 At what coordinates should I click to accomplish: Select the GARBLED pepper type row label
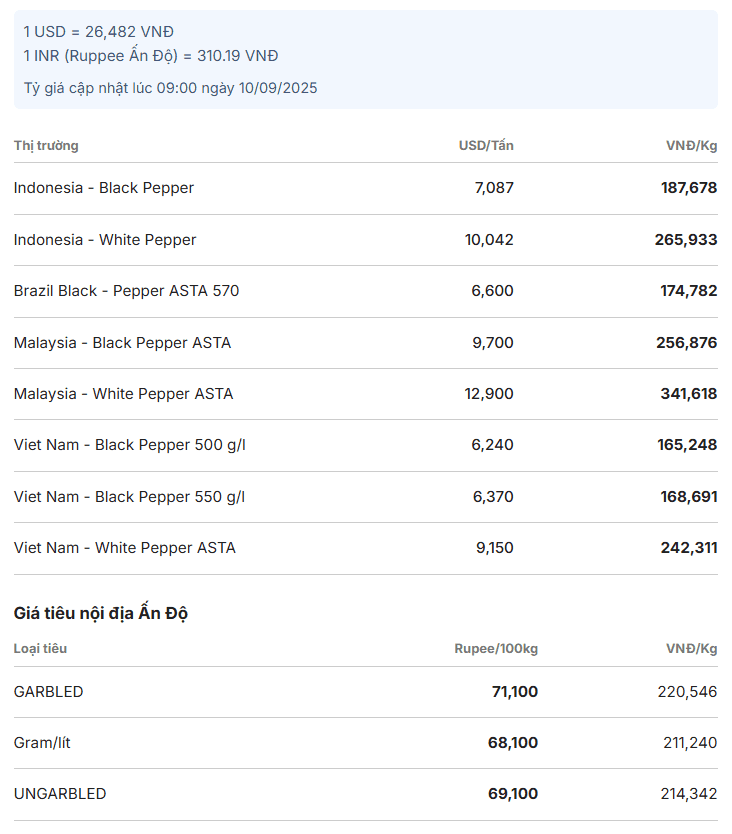click(x=49, y=692)
